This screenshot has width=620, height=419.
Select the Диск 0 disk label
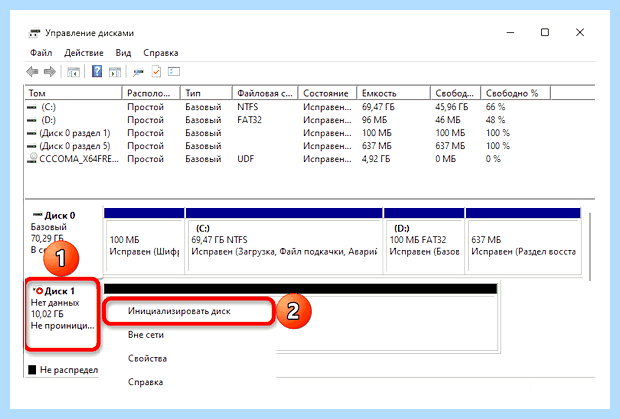coord(59,216)
